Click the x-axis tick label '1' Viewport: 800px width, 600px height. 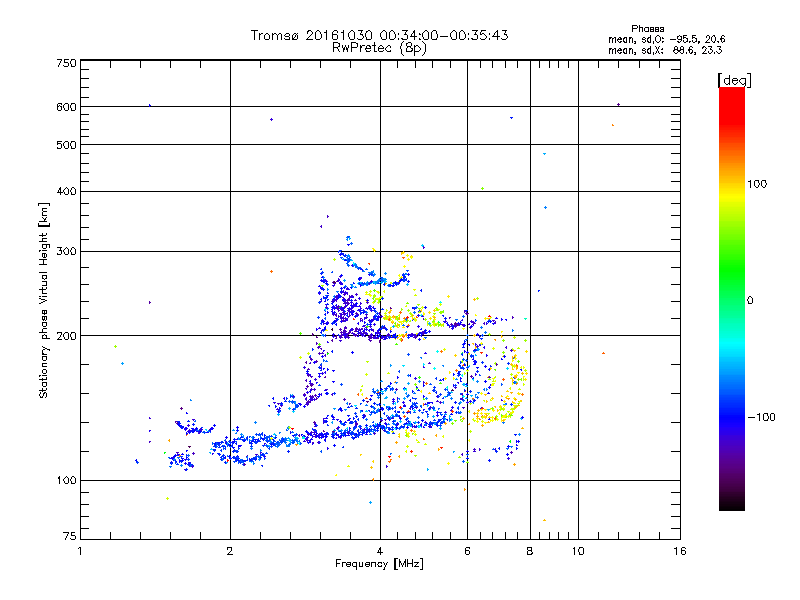point(80,551)
